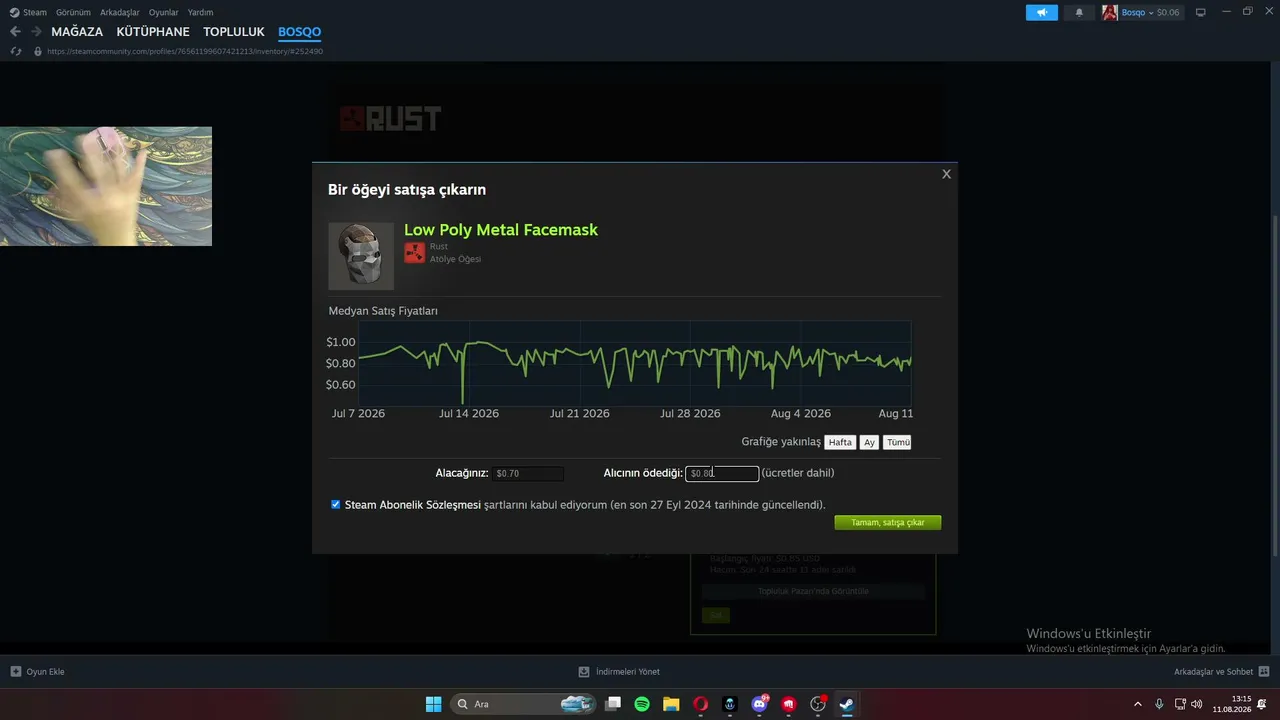This screenshot has width=1280, height=720.
Task: Launch Opera browser from taskbar
Action: pyautogui.click(x=701, y=704)
